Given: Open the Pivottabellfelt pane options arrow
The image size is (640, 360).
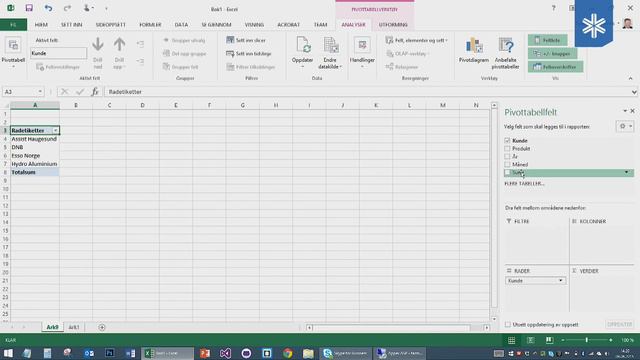Looking at the screenshot, I should 624,111.
